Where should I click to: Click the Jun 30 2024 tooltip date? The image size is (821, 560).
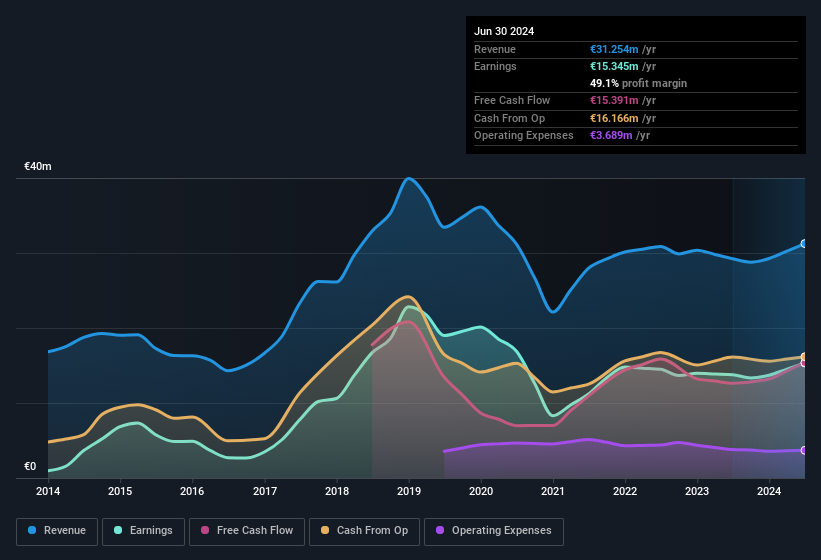tap(504, 31)
